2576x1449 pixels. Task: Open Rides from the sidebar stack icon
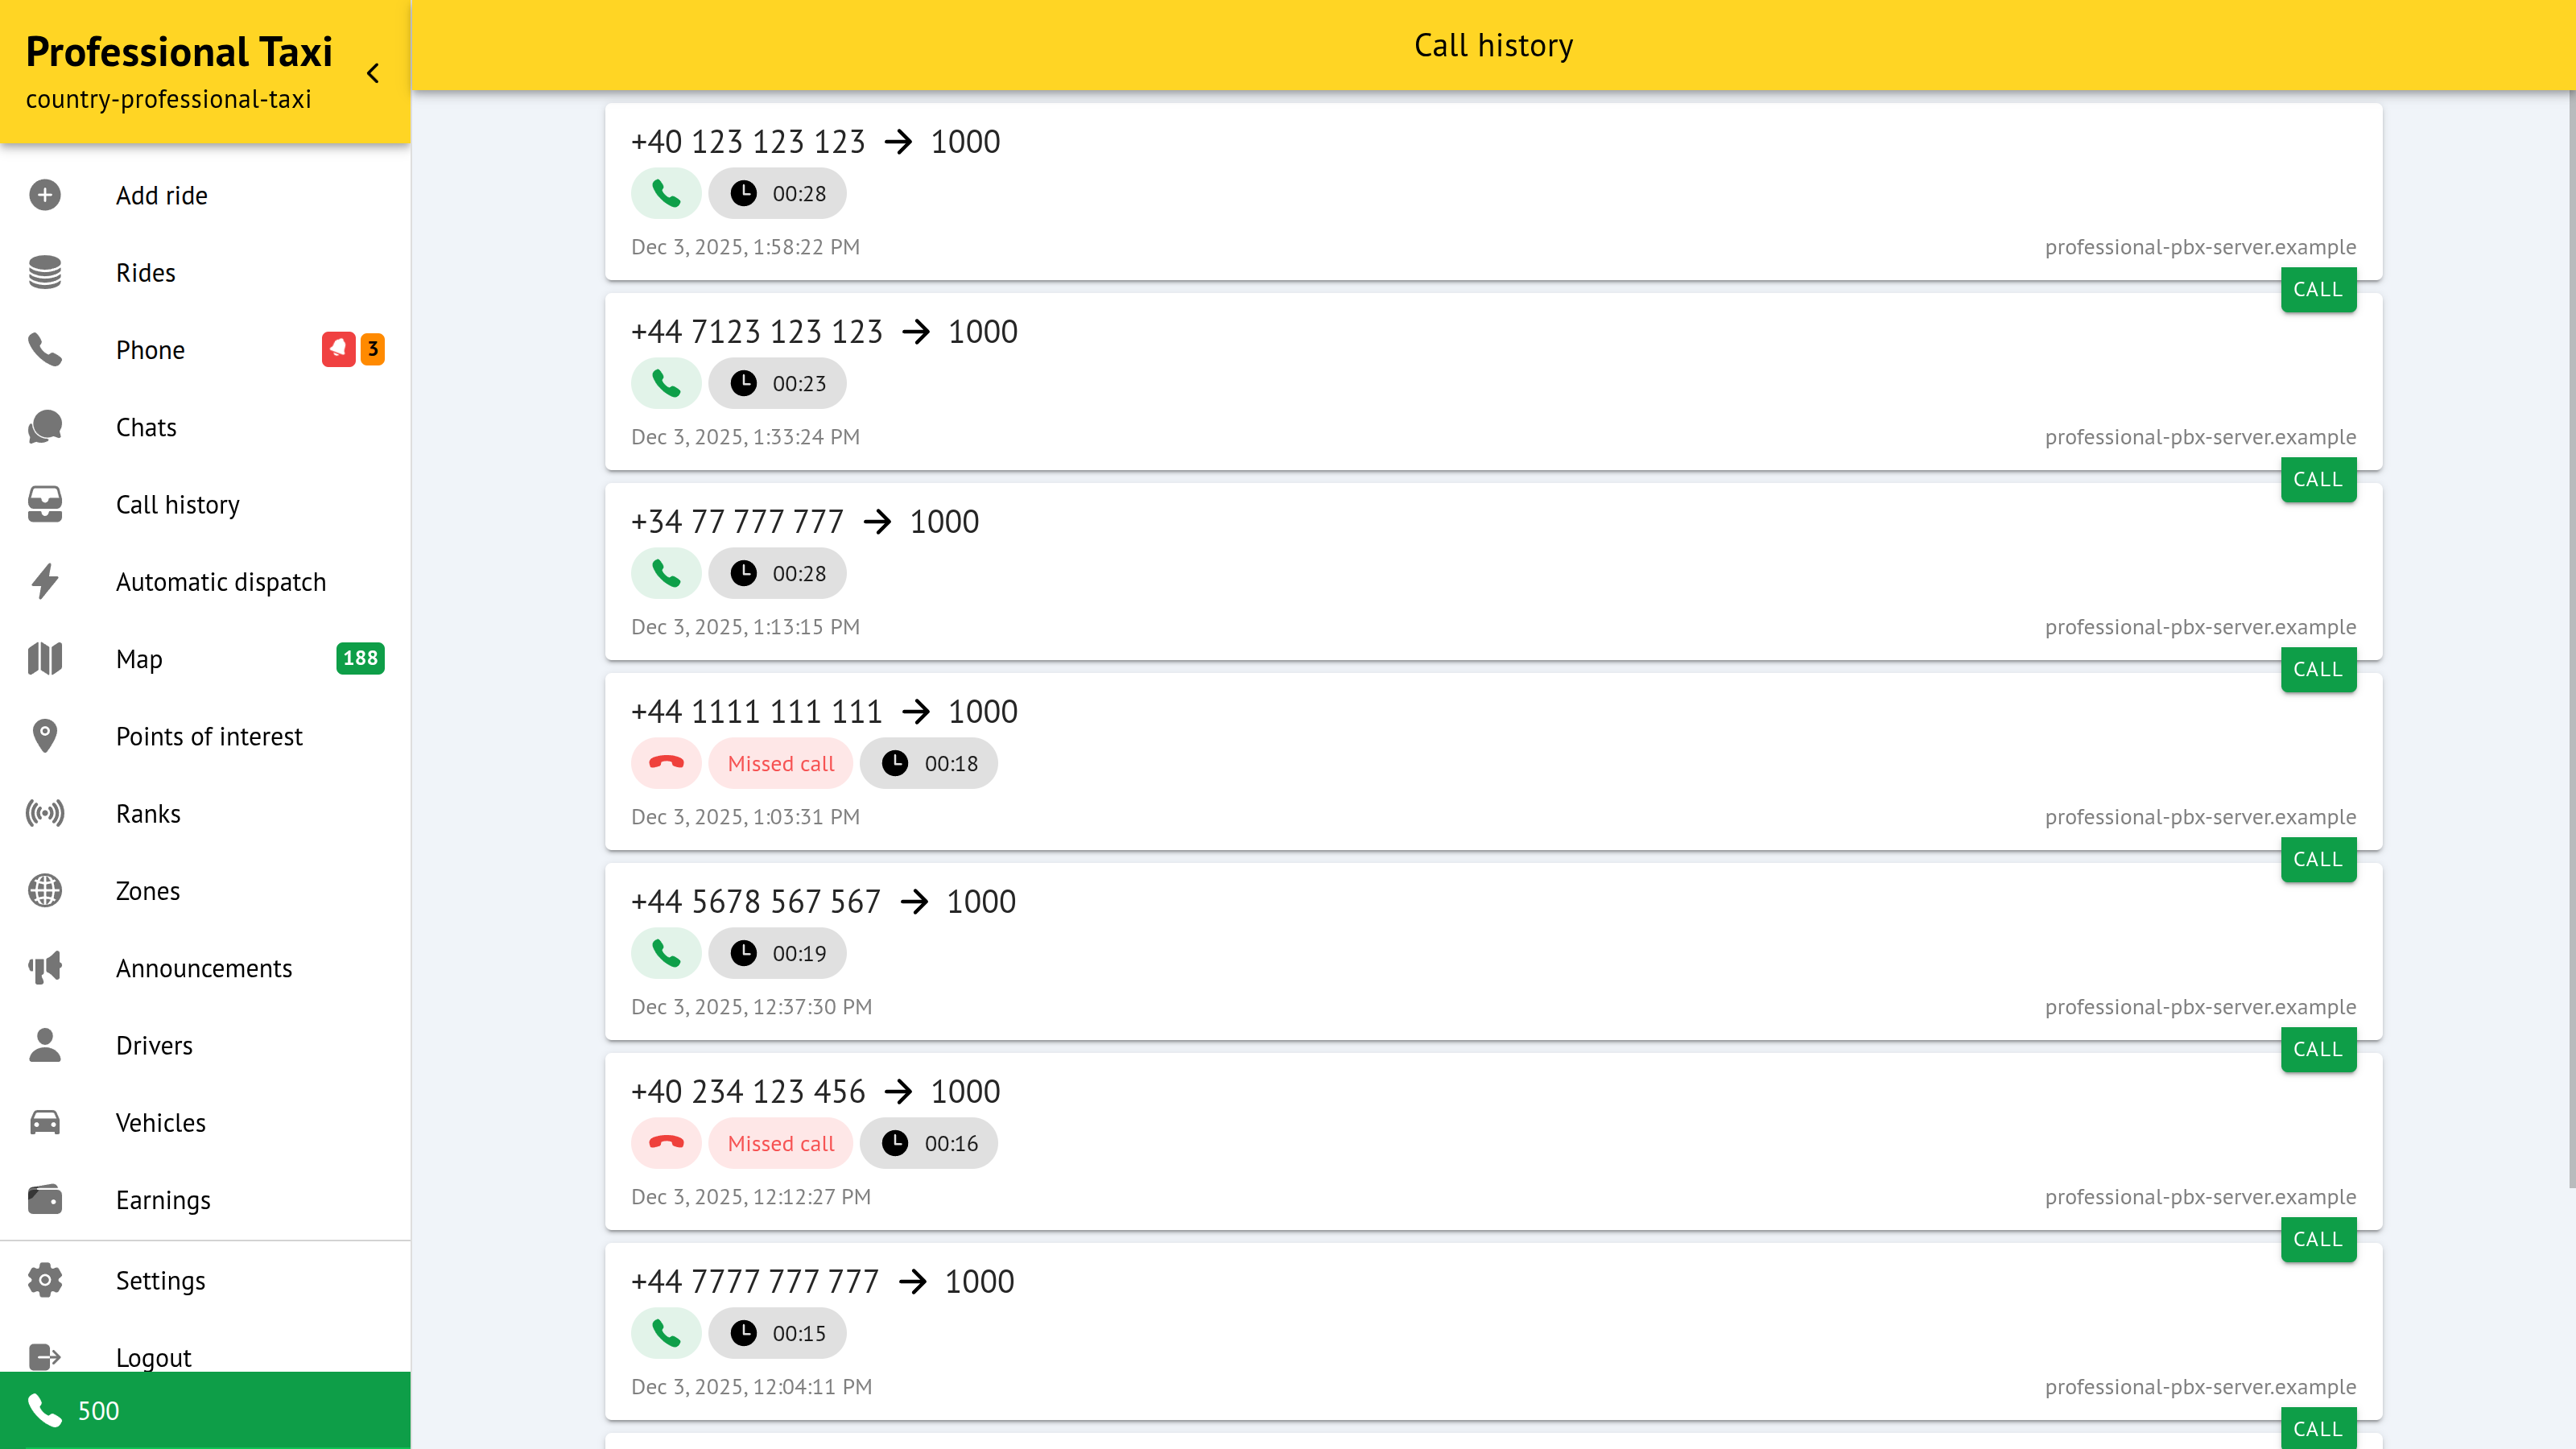click(x=45, y=272)
